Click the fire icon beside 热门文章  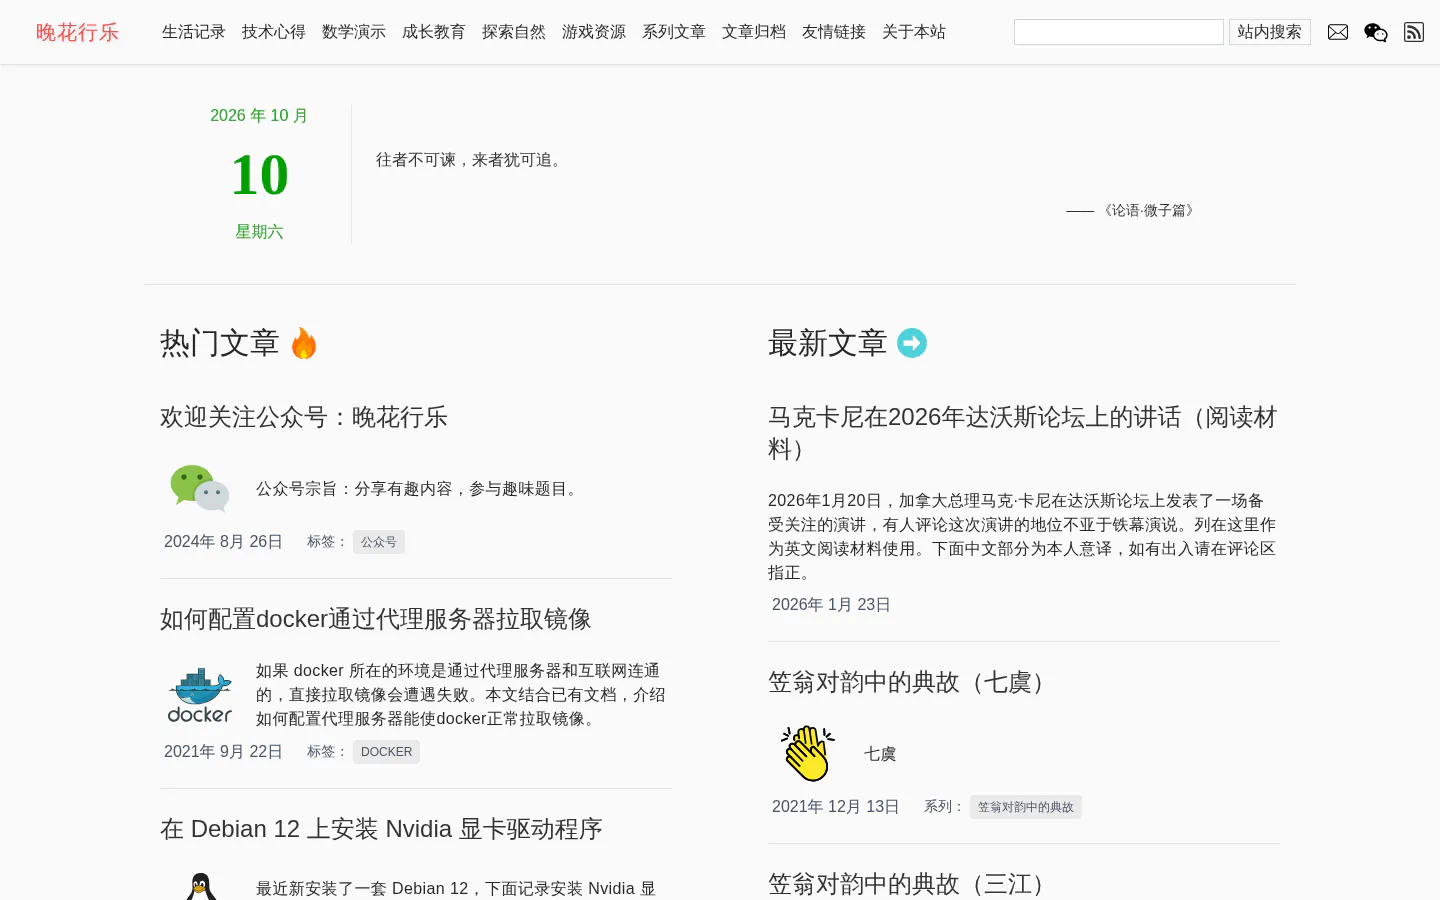(x=304, y=343)
